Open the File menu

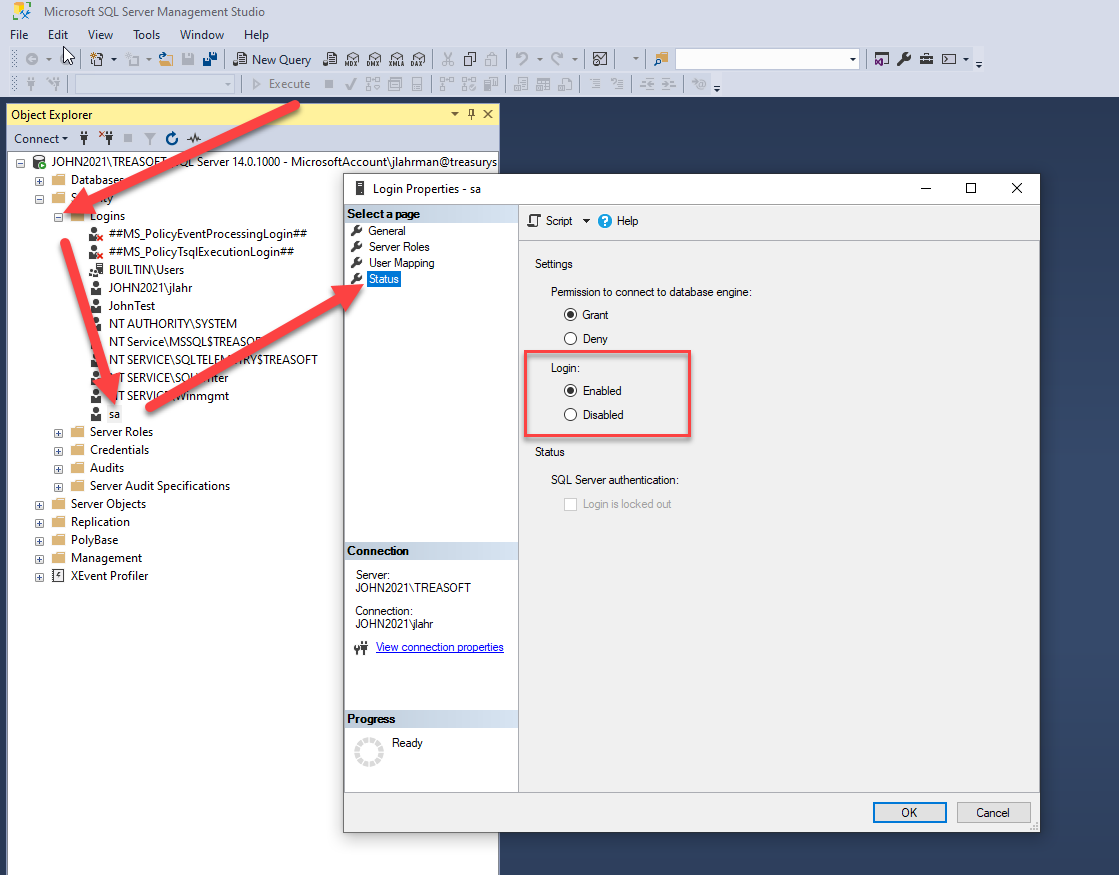pyautogui.click(x=19, y=35)
